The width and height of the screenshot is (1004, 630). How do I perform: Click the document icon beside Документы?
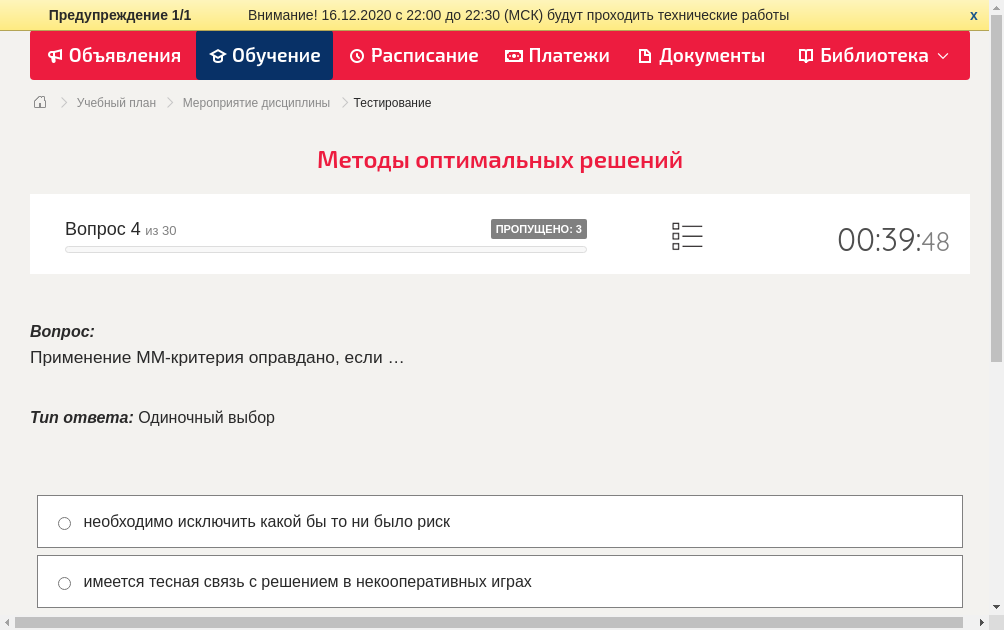[643, 56]
